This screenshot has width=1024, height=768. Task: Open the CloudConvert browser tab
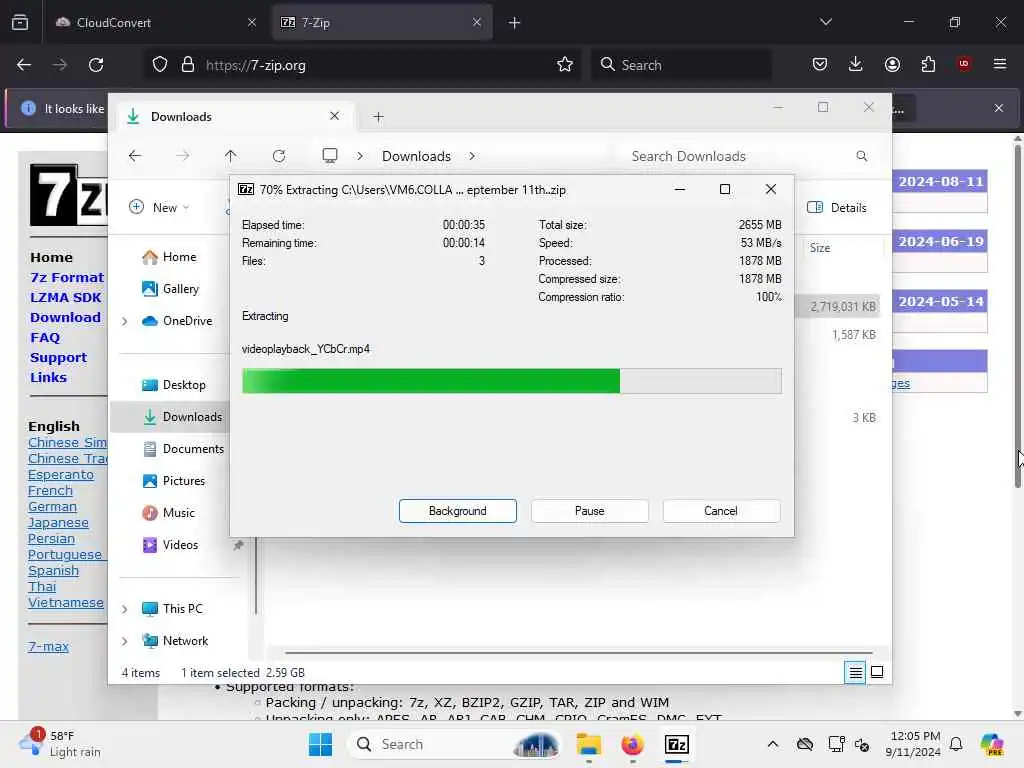pyautogui.click(x=155, y=22)
